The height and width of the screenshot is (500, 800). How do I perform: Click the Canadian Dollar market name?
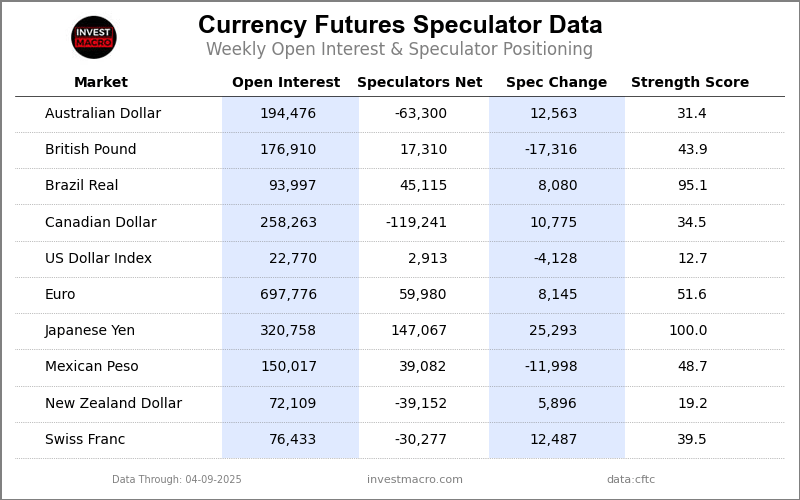[101, 223]
